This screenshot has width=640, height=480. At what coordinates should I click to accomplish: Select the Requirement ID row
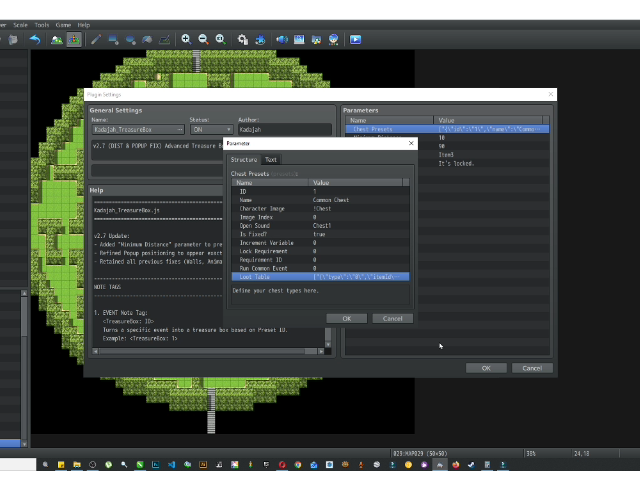(x=320, y=260)
